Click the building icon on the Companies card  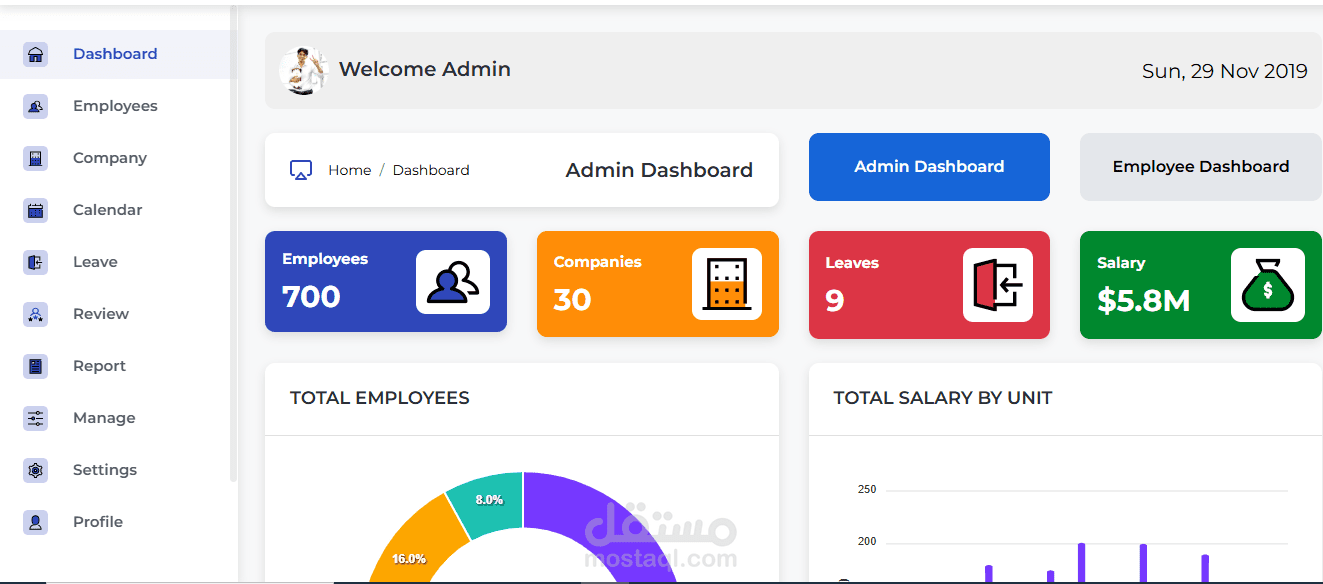[727, 284]
